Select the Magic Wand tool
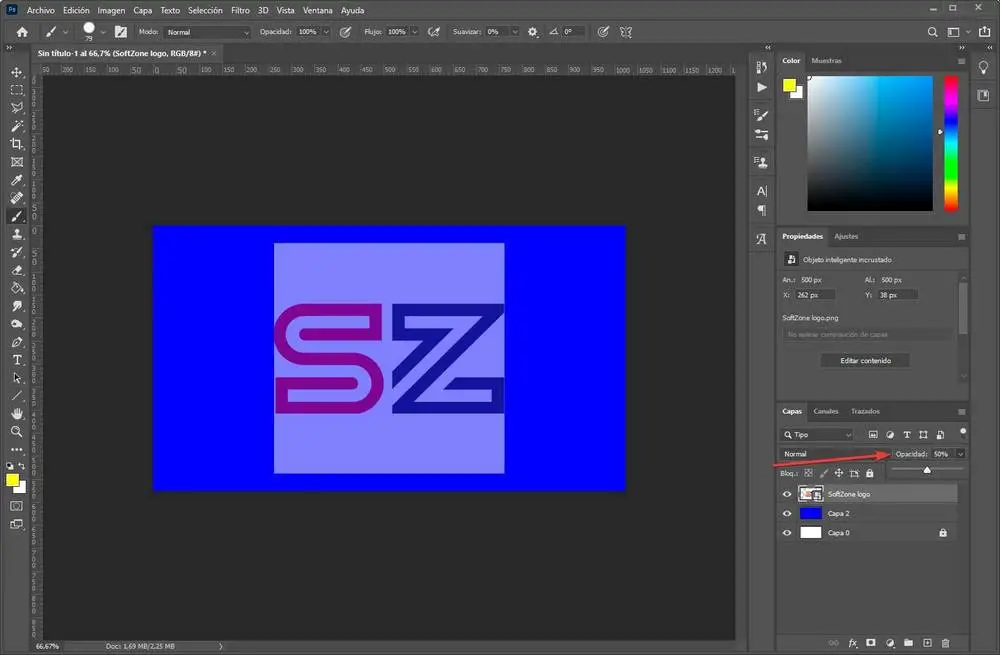 [x=17, y=126]
